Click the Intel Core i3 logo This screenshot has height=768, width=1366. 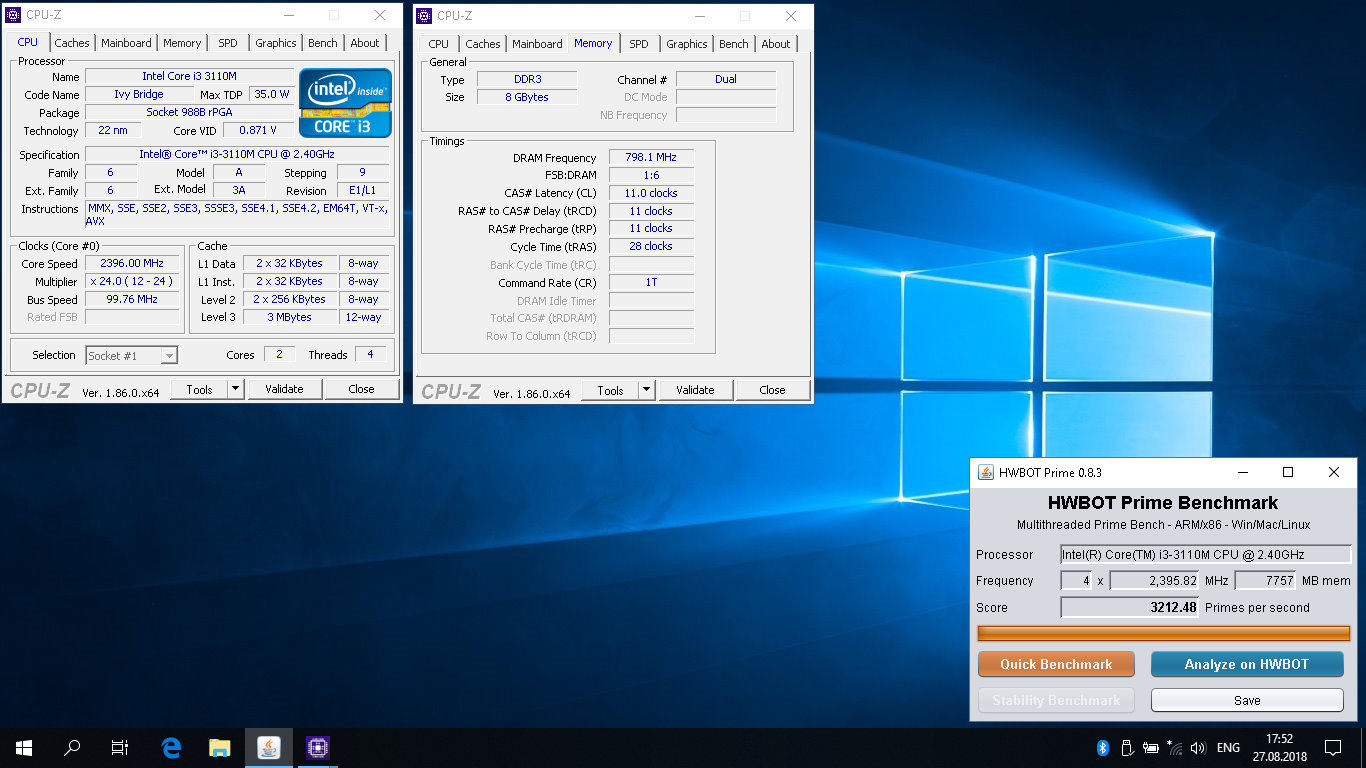point(345,103)
